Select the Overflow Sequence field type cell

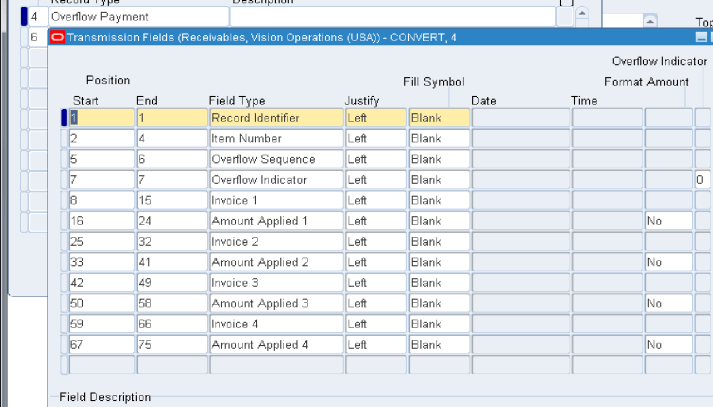(273, 159)
